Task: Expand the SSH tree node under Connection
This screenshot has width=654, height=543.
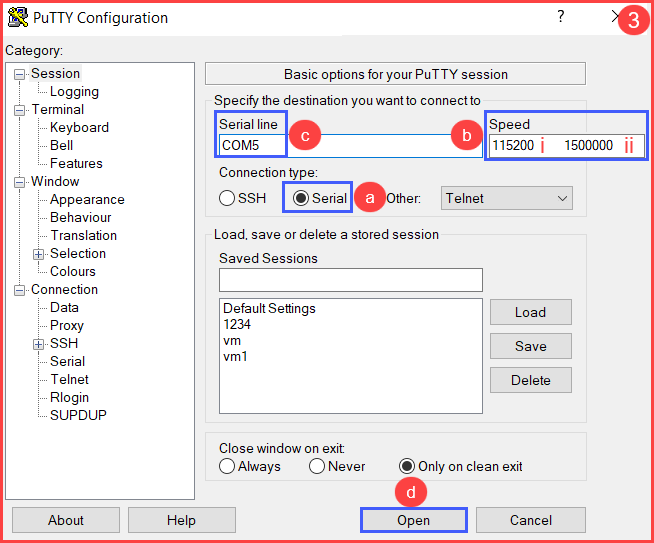Action: (38, 344)
